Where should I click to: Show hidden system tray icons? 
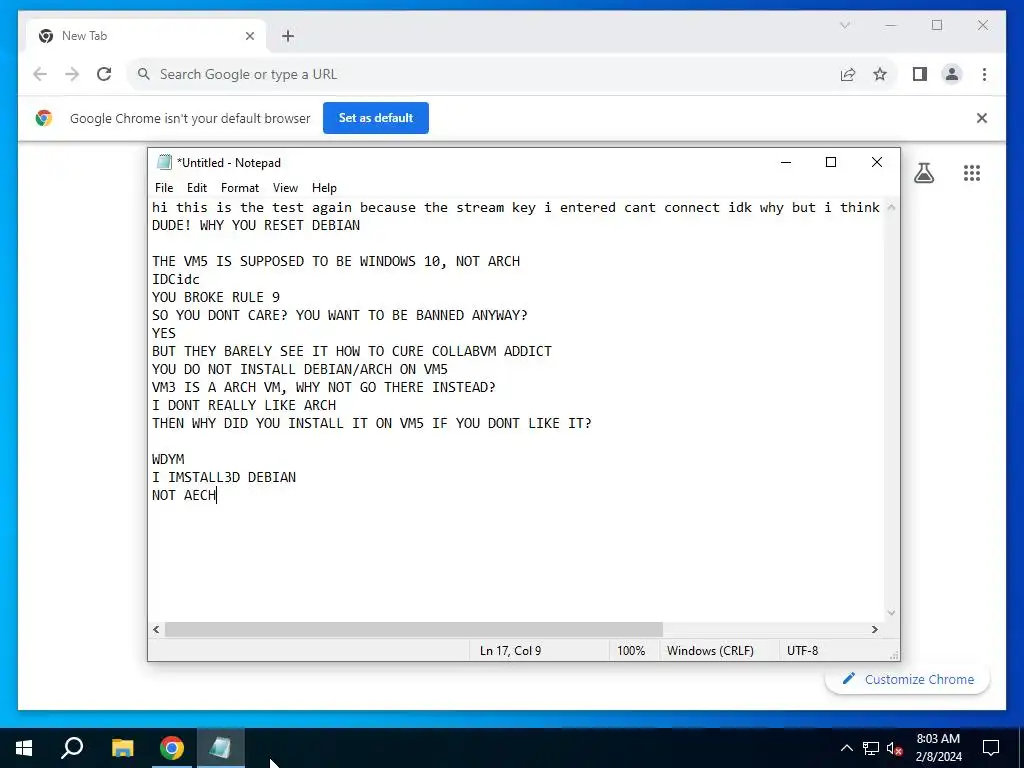846,748
